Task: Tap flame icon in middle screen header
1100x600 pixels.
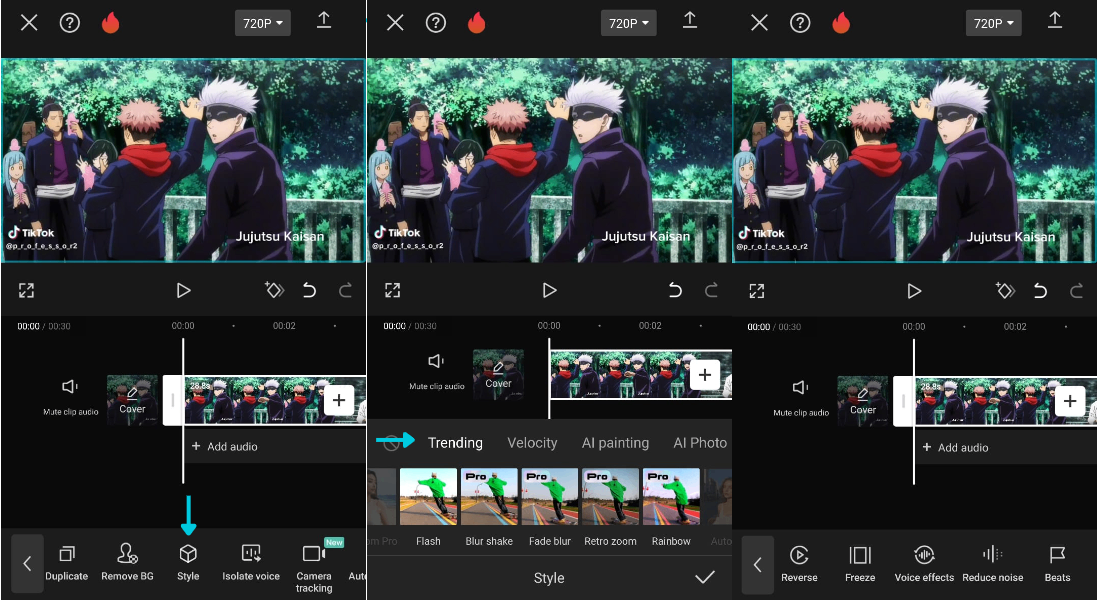Action: tap(477, 23)
